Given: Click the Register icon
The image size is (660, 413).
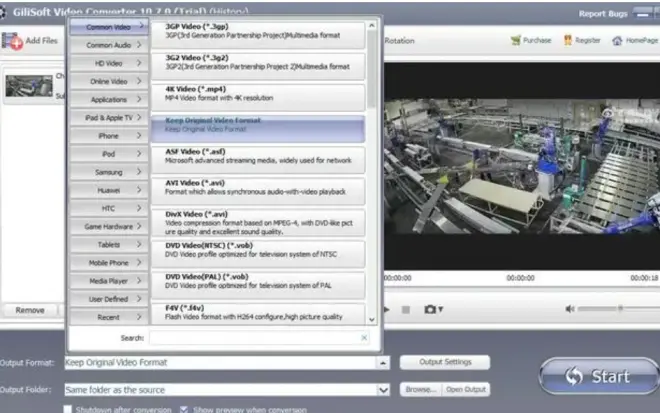Looking at the screenshot, I should [567, 41].
